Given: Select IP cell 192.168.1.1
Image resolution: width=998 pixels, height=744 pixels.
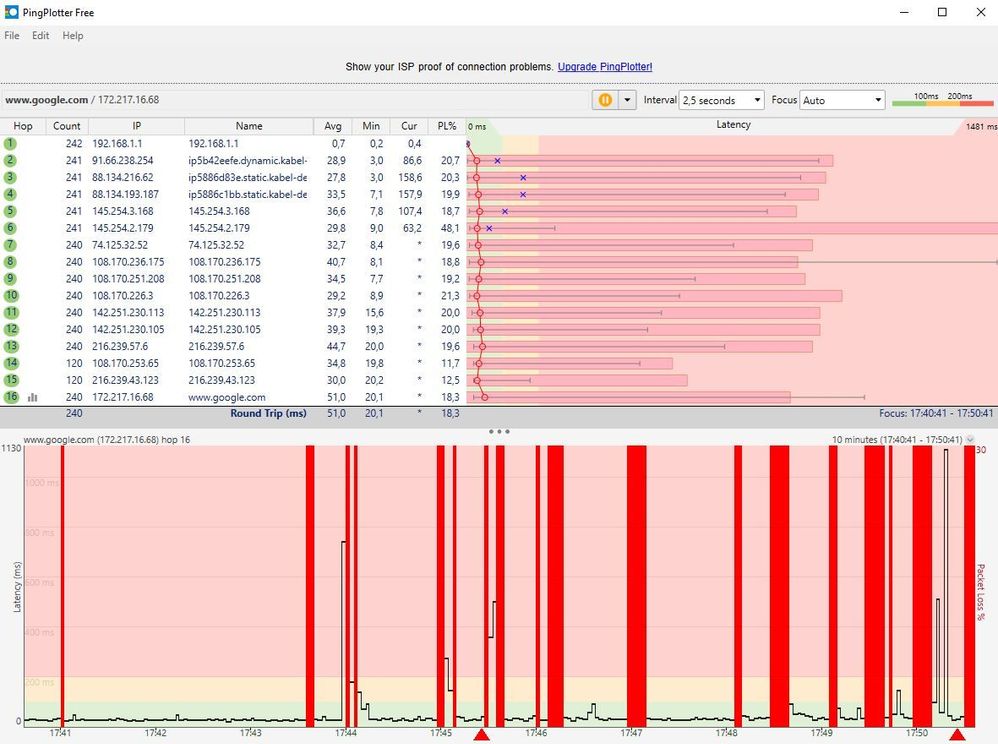Looking at the screenshot, I should (117, 144).
